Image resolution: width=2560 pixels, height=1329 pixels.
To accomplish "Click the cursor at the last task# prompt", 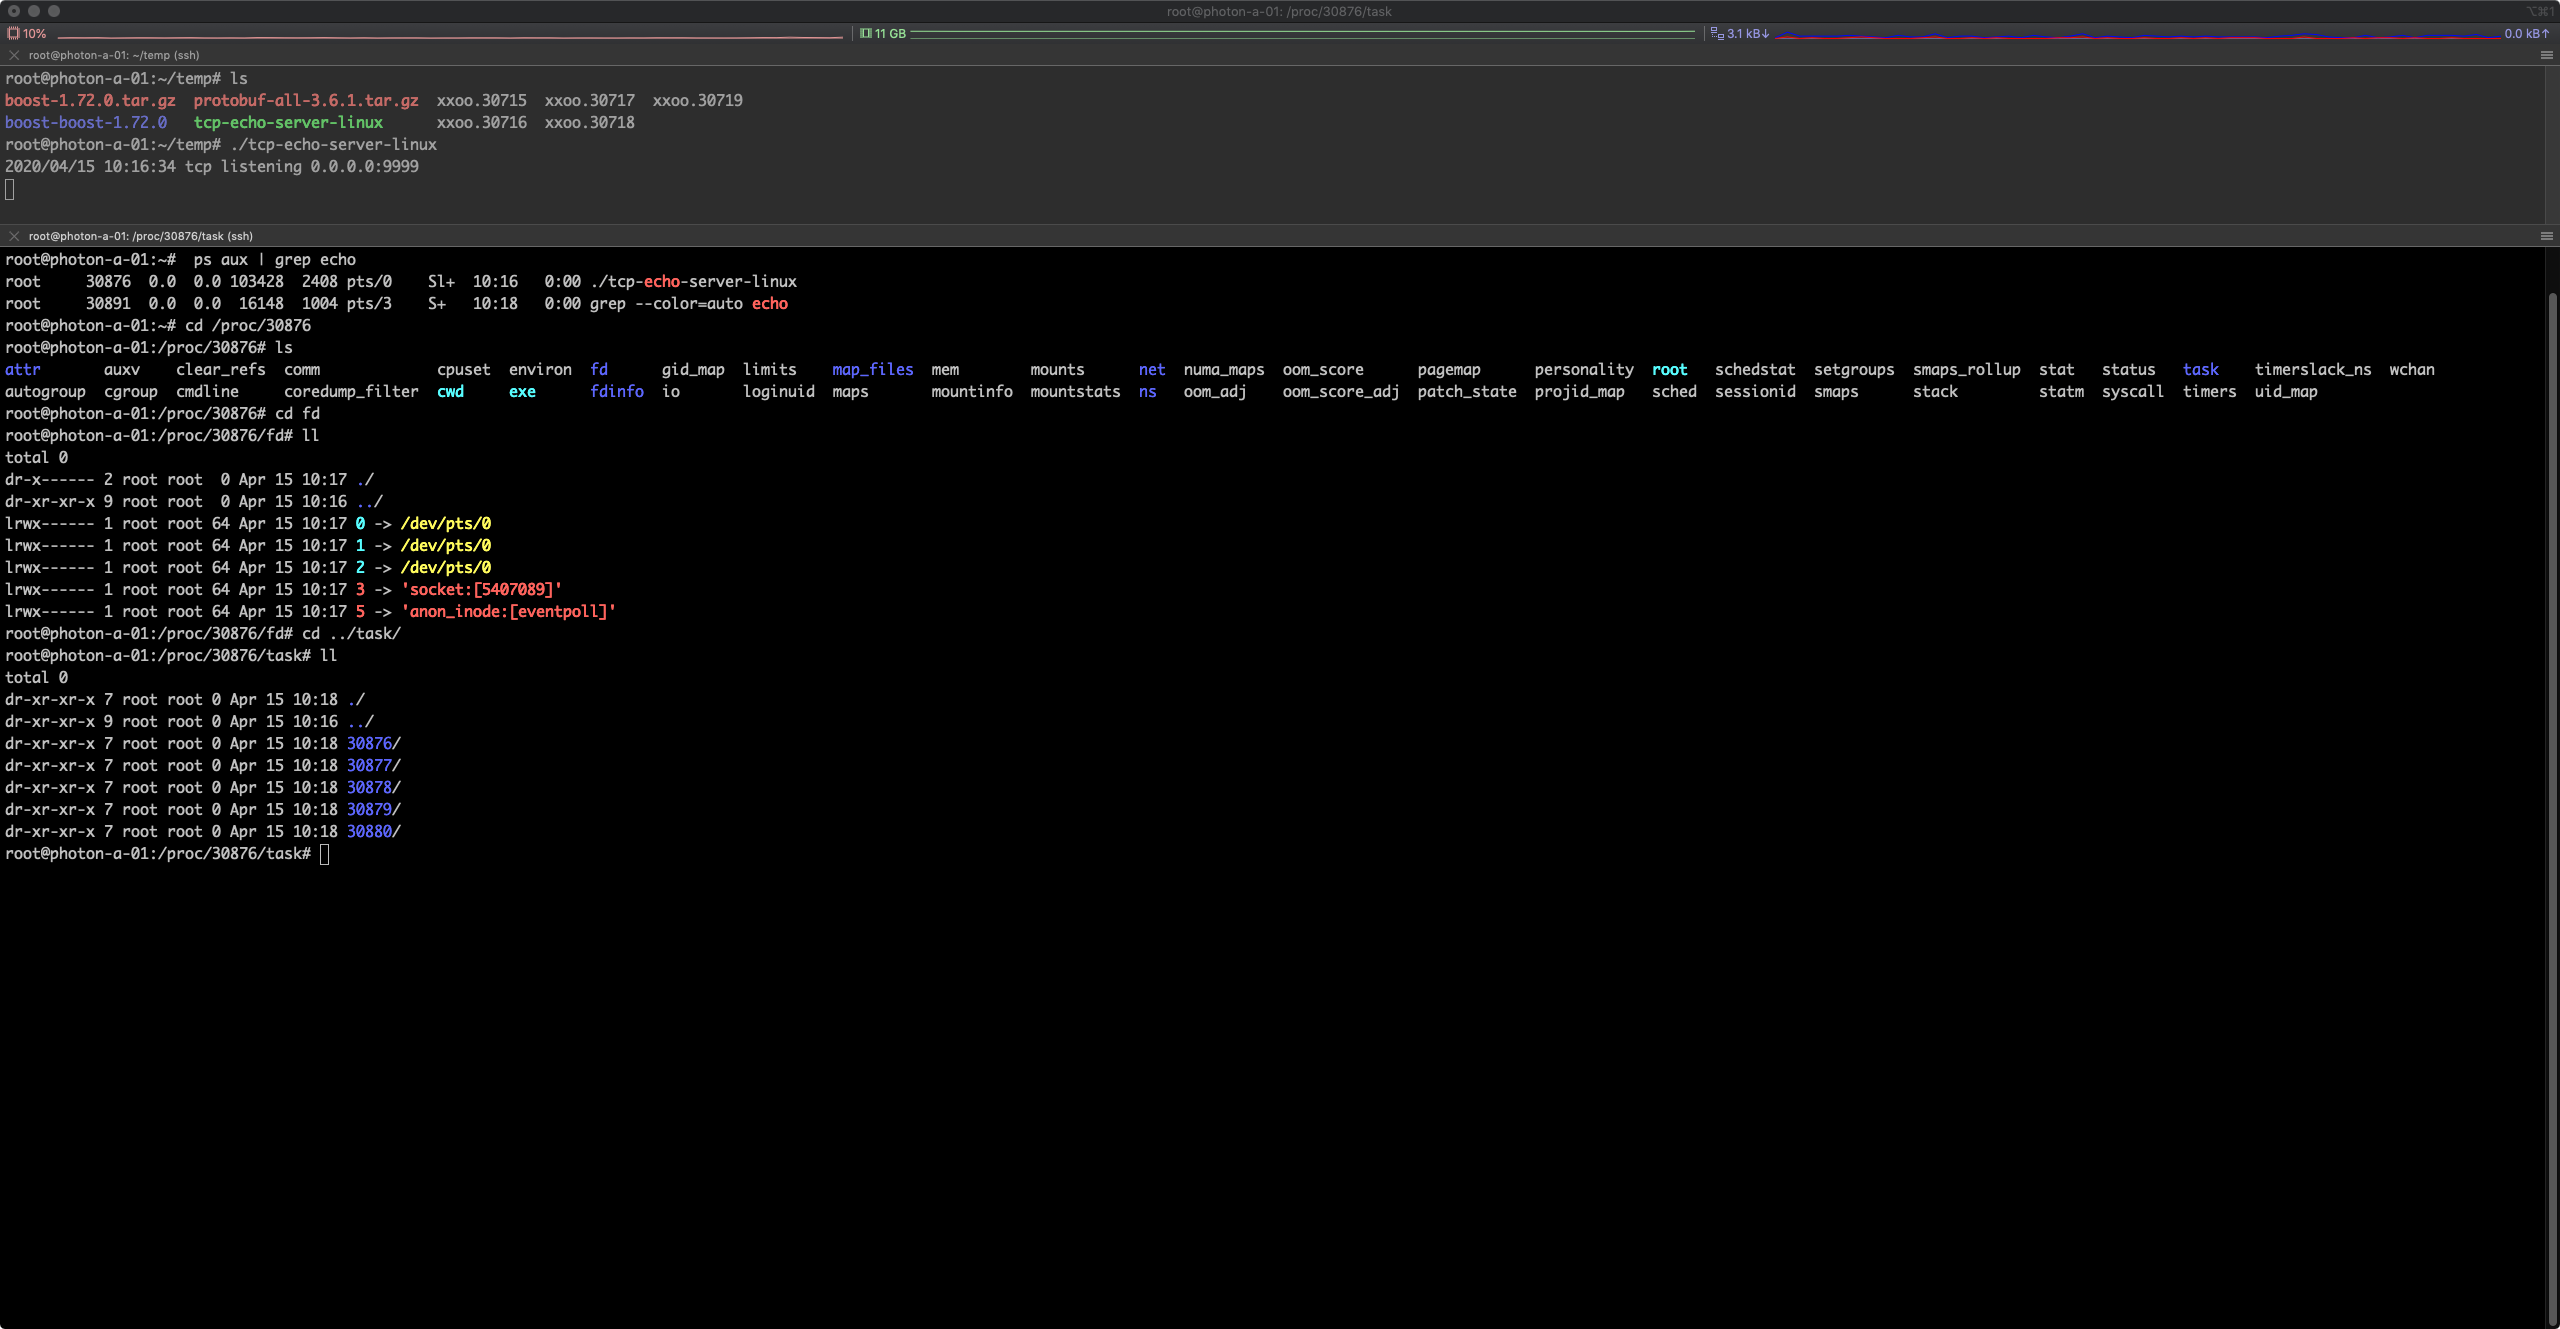I will (324, 853).
